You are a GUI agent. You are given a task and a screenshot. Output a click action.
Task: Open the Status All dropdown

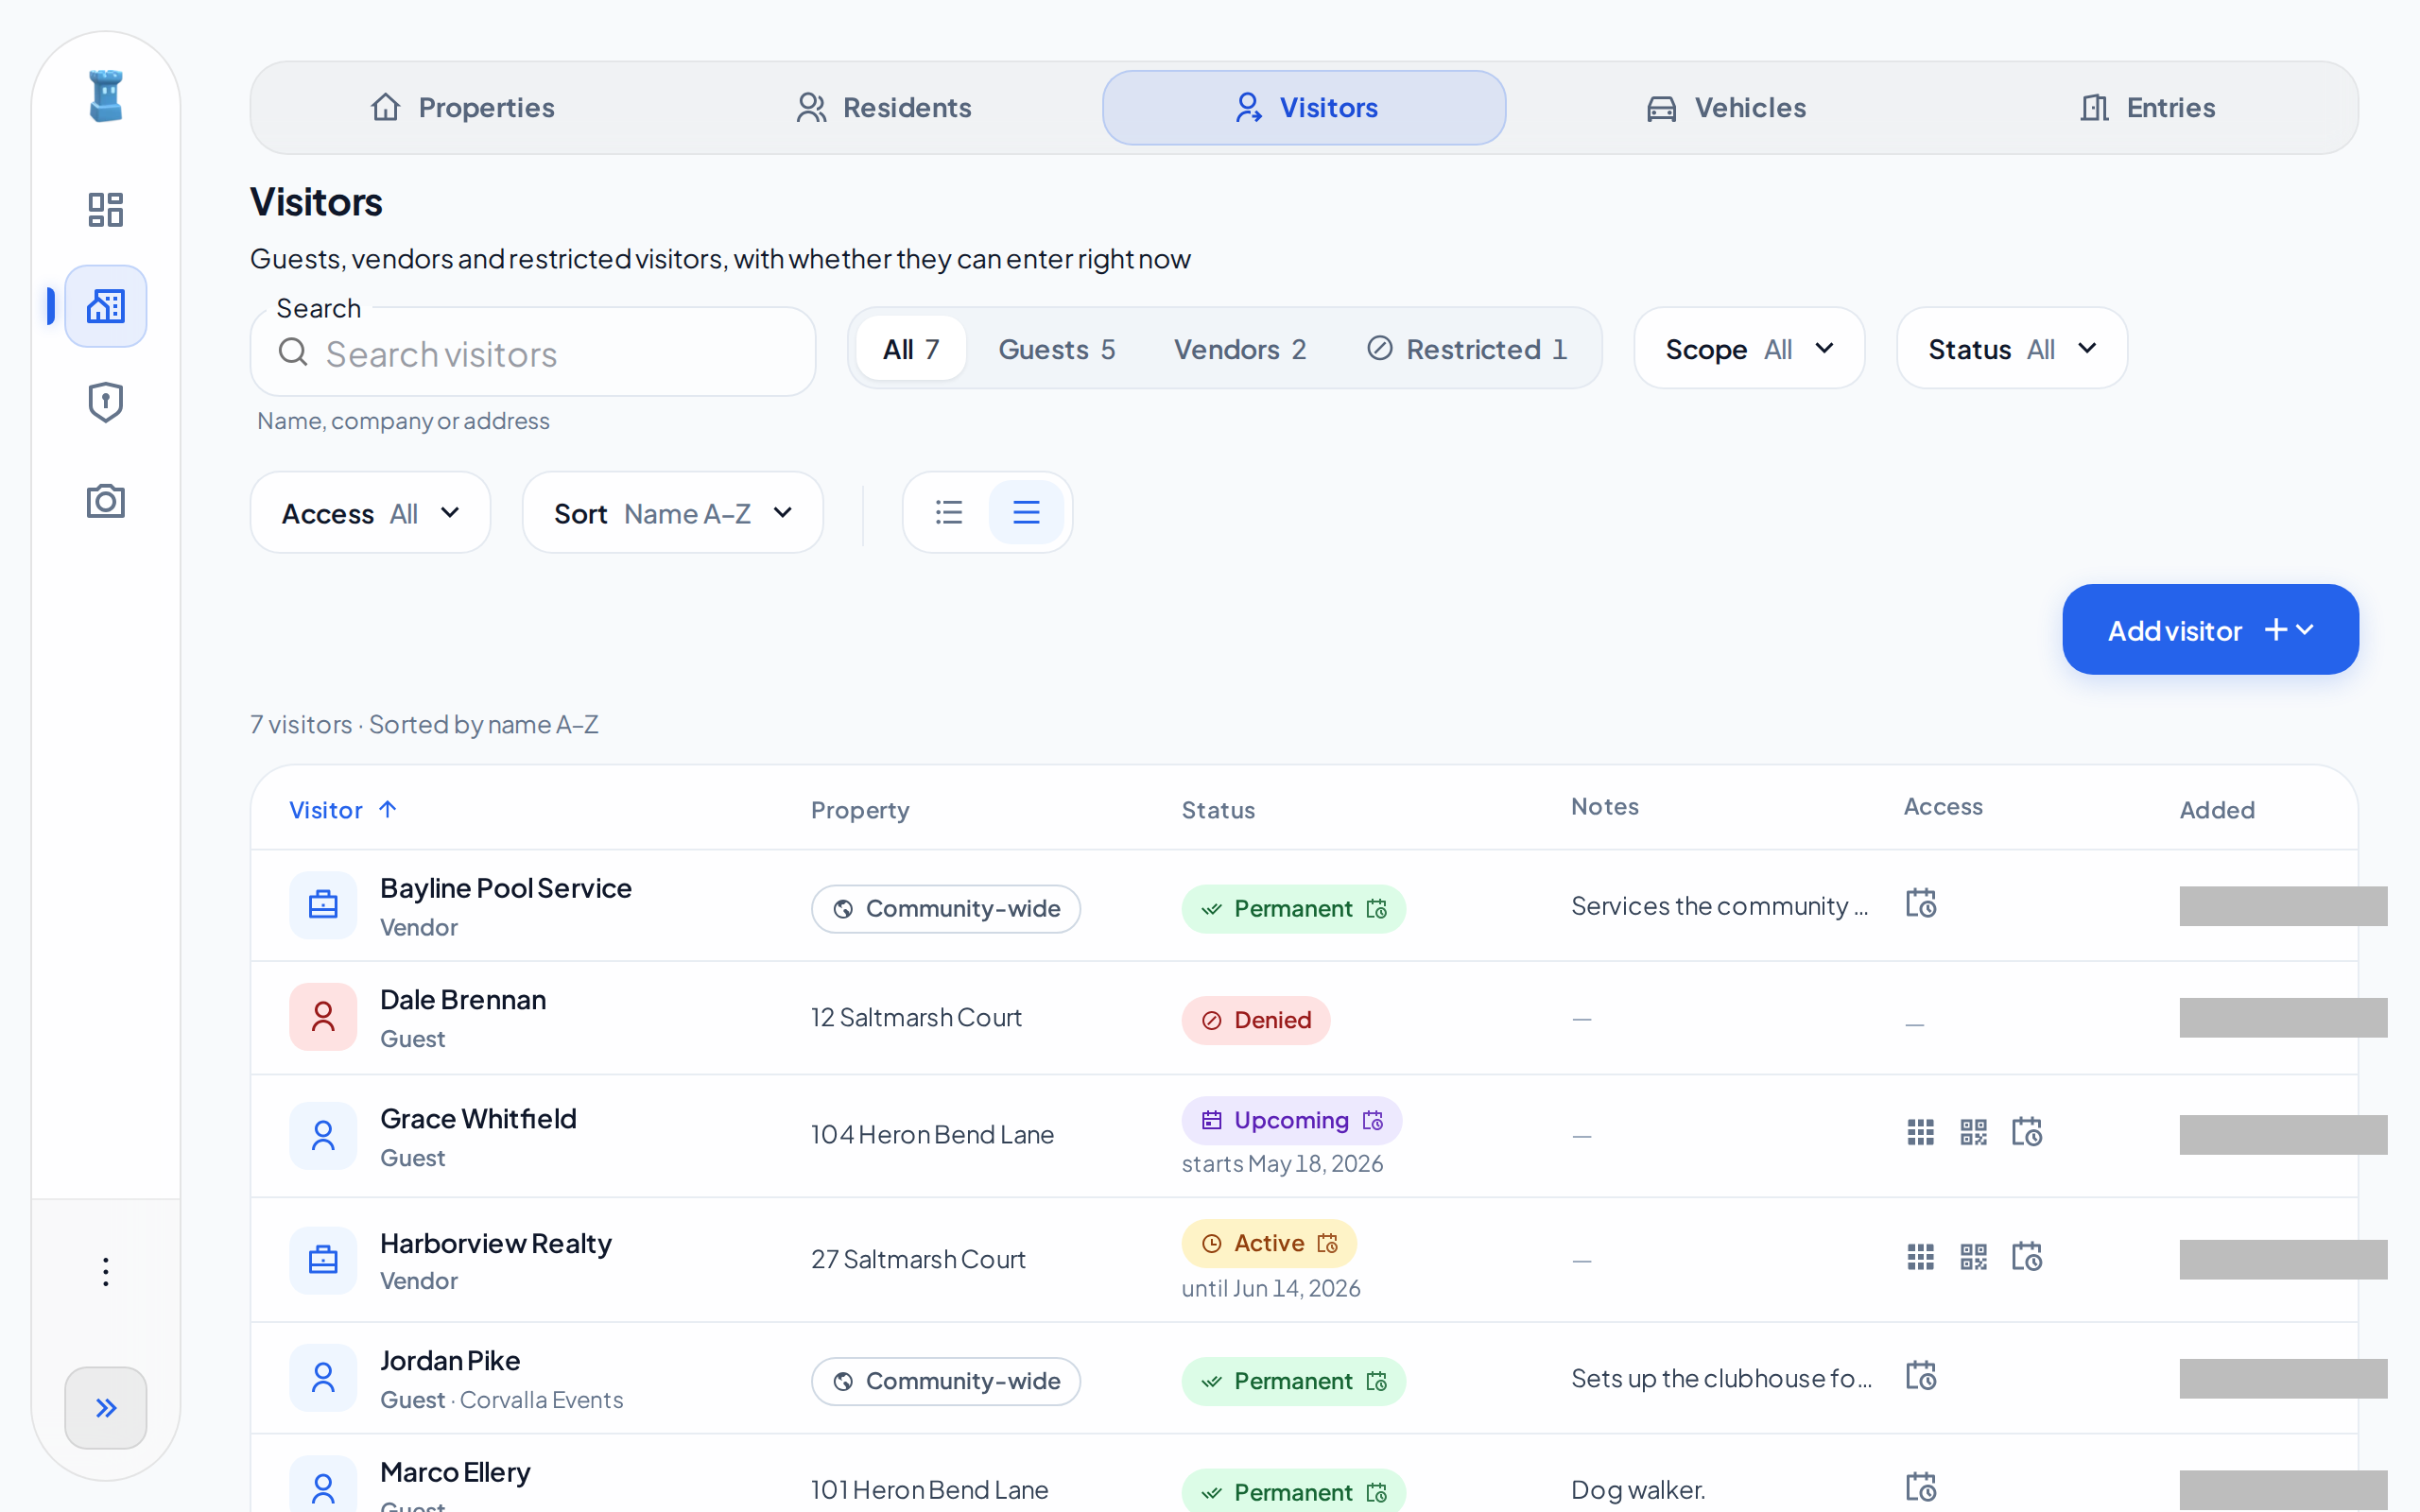coord(2012,349)
